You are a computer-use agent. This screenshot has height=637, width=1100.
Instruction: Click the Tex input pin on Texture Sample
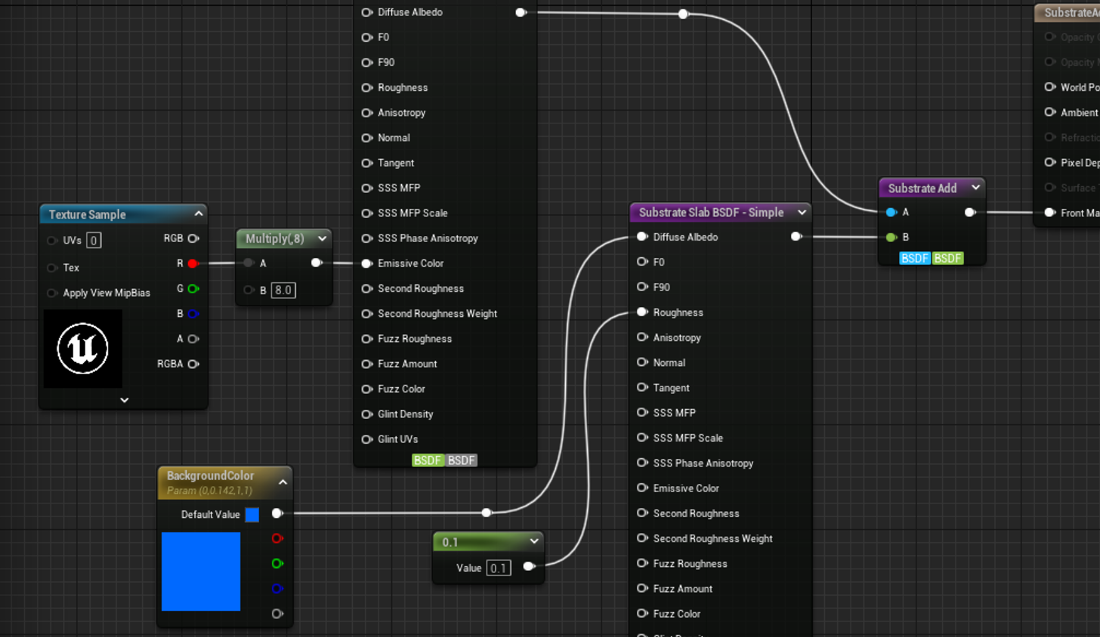coord(51,268)
